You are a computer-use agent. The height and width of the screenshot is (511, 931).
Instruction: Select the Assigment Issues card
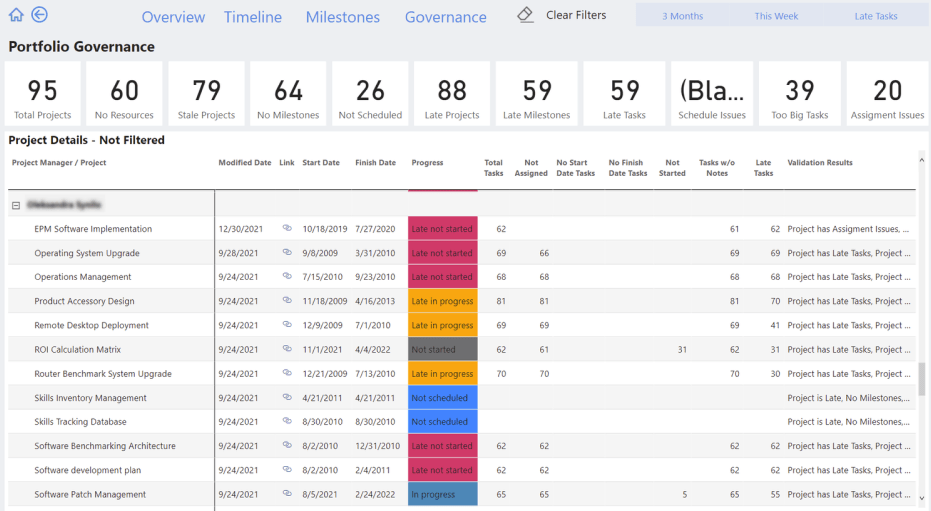click(x=888, y=94)
